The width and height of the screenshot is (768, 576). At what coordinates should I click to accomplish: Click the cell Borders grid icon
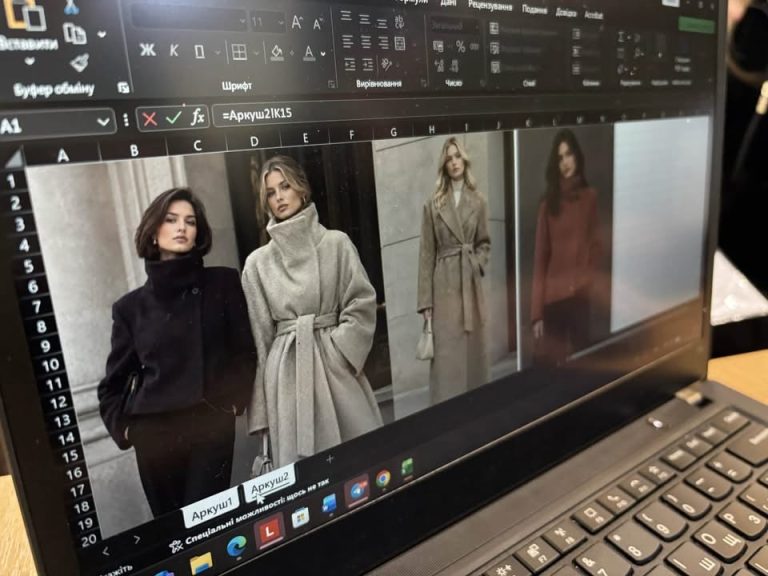(x=239, y=52)
